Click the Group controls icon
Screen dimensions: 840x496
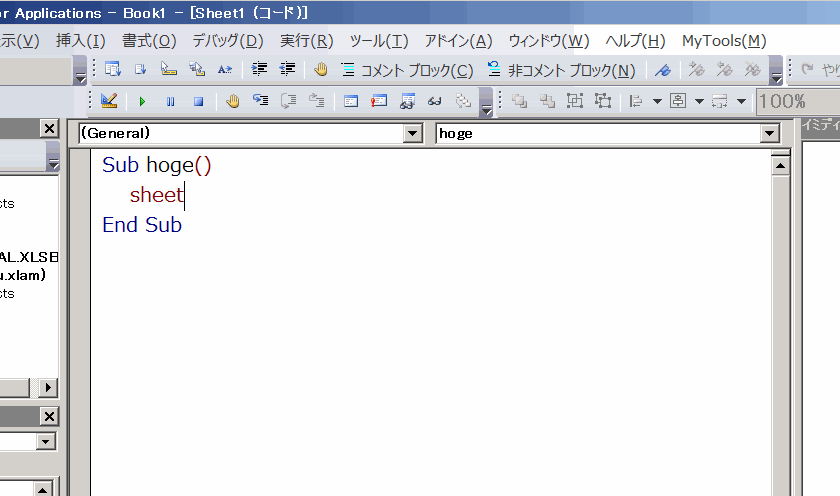coord(575,101)
